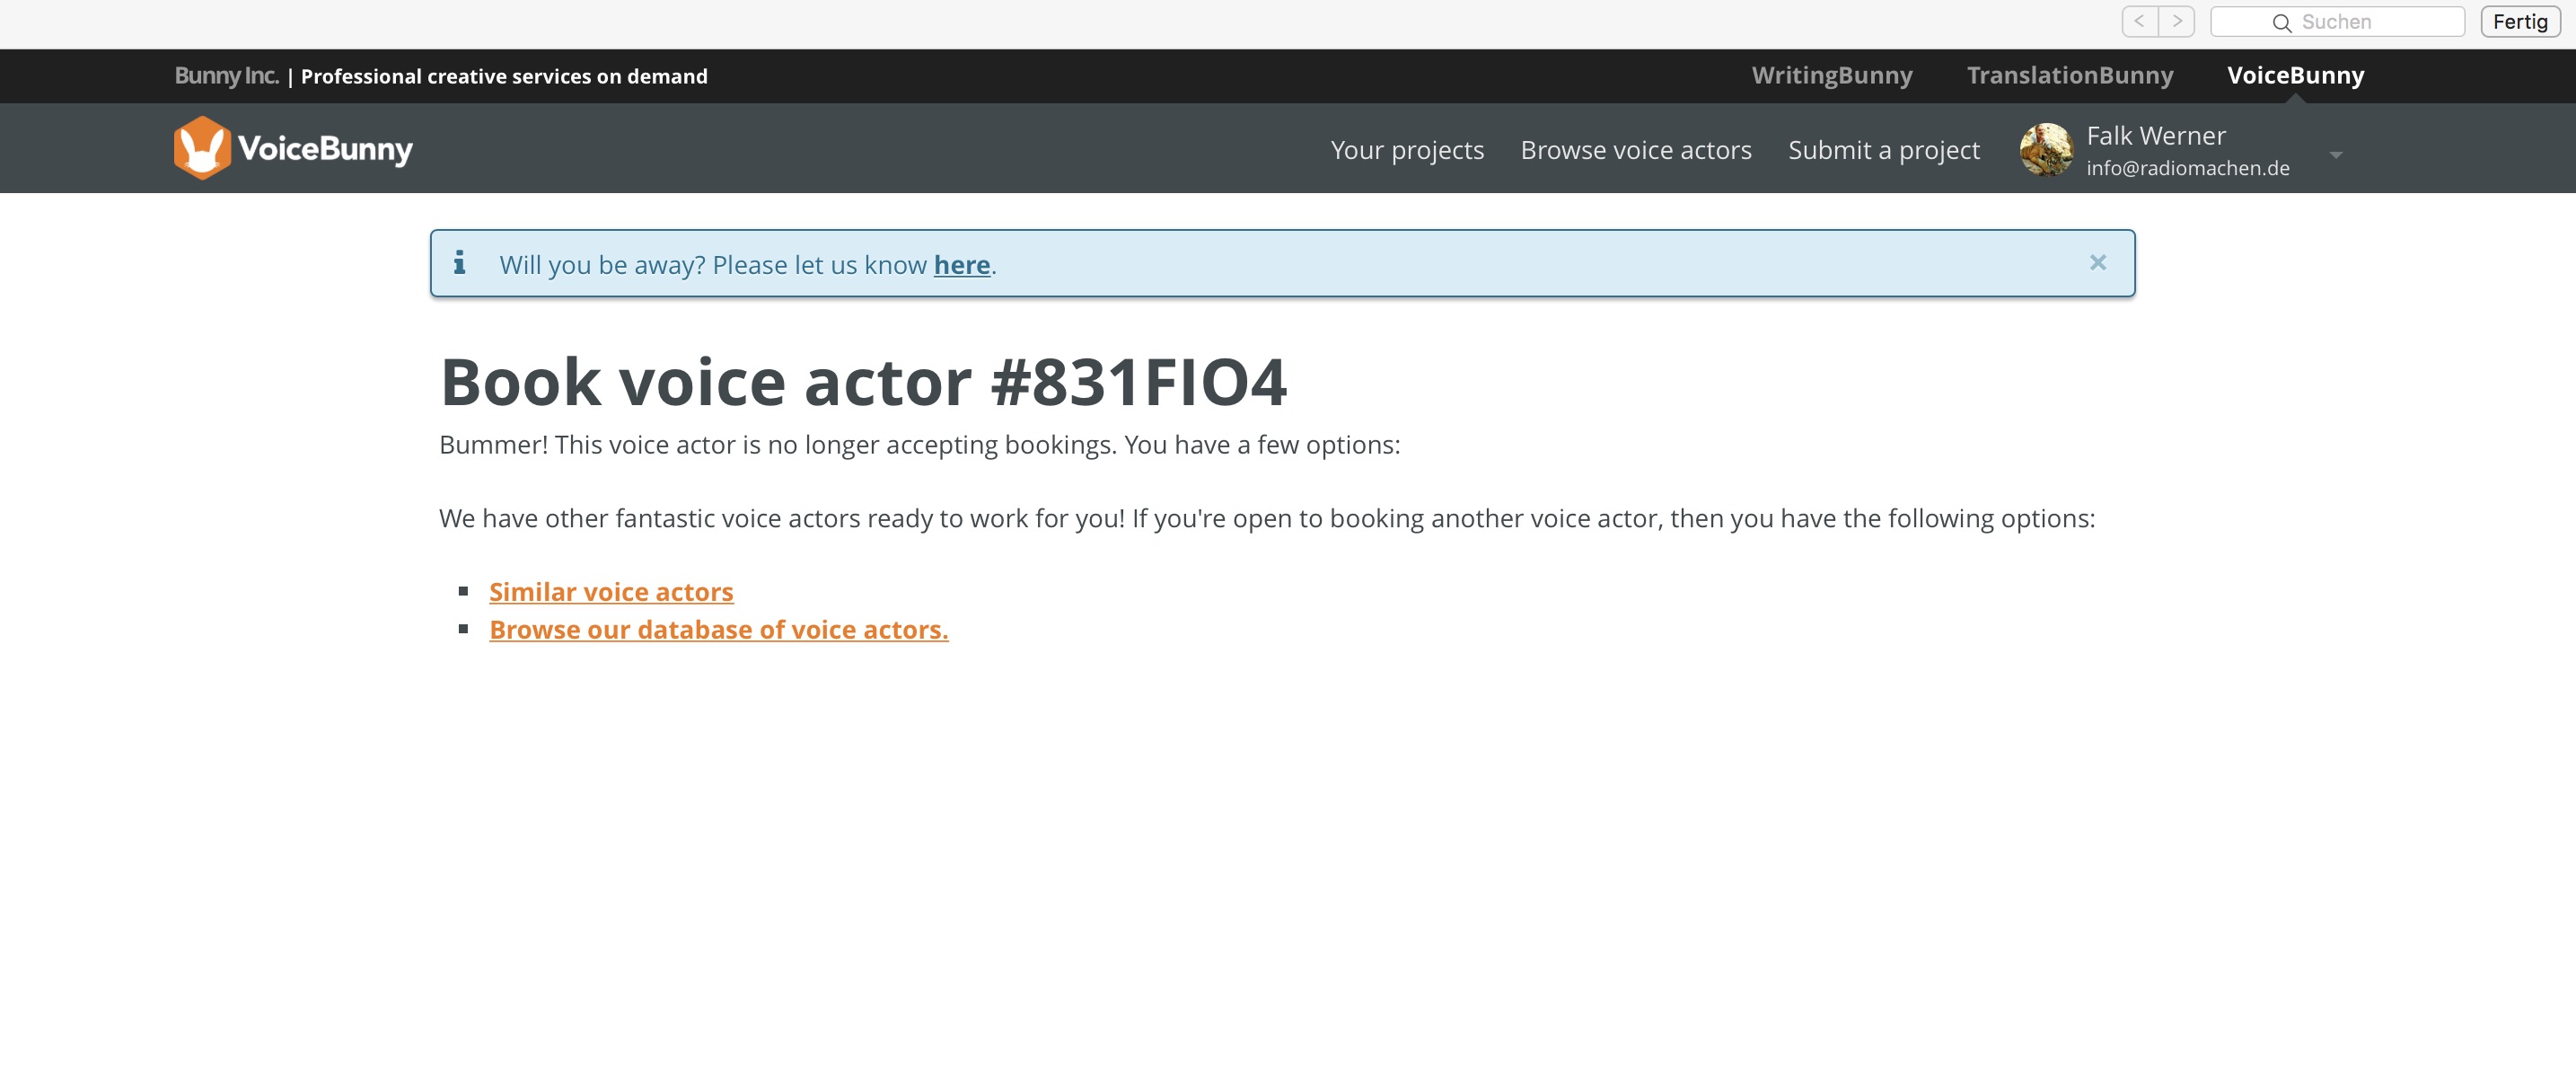Screen dimensions: 2576x1086
Task: Switch to the WritingBunny tab
Action: point(1831,75)
